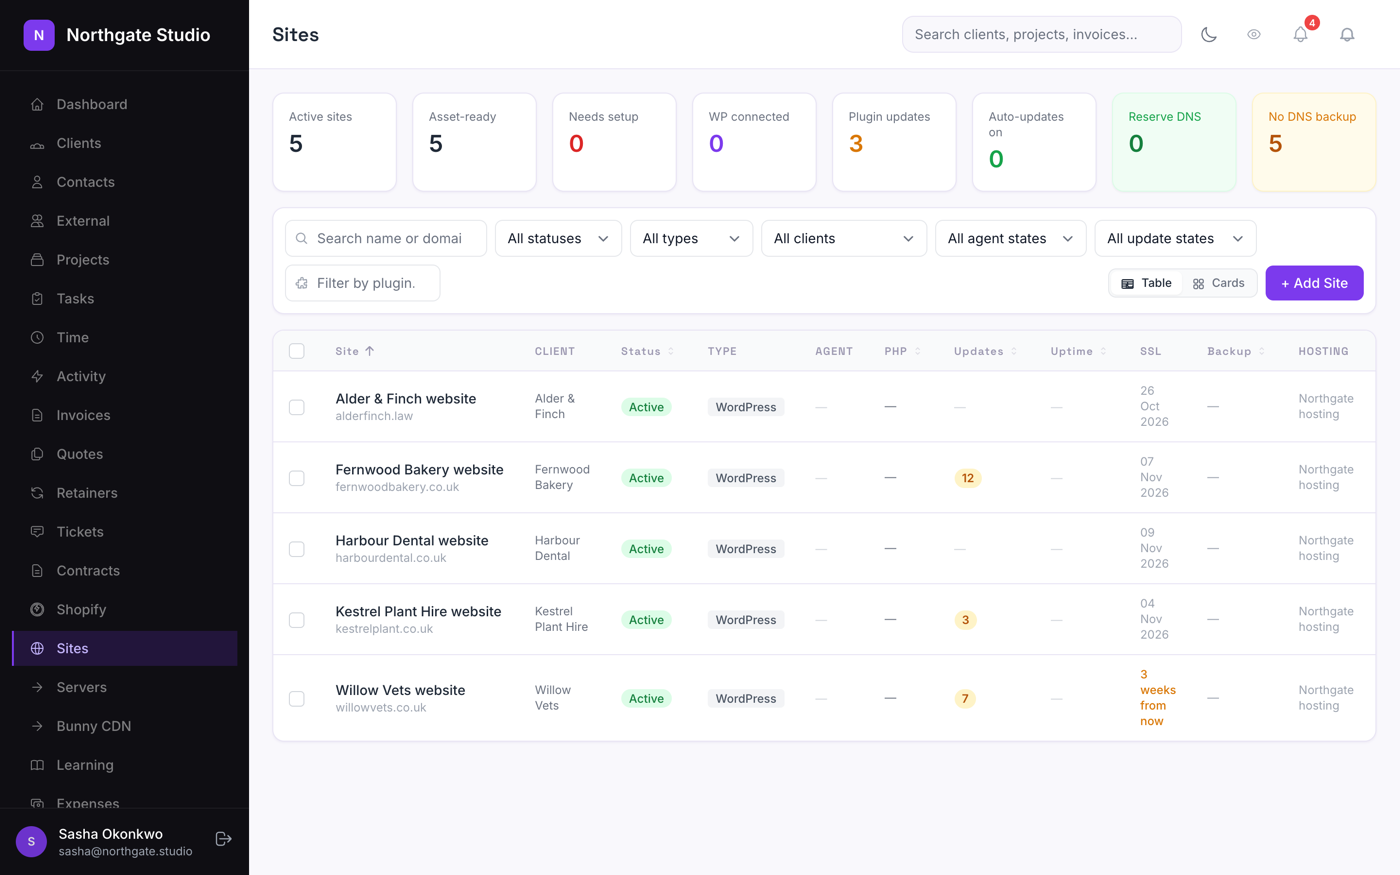Open the All clients dropdown
Viewport: 1400px width, 875px height.
coord(844,239)
